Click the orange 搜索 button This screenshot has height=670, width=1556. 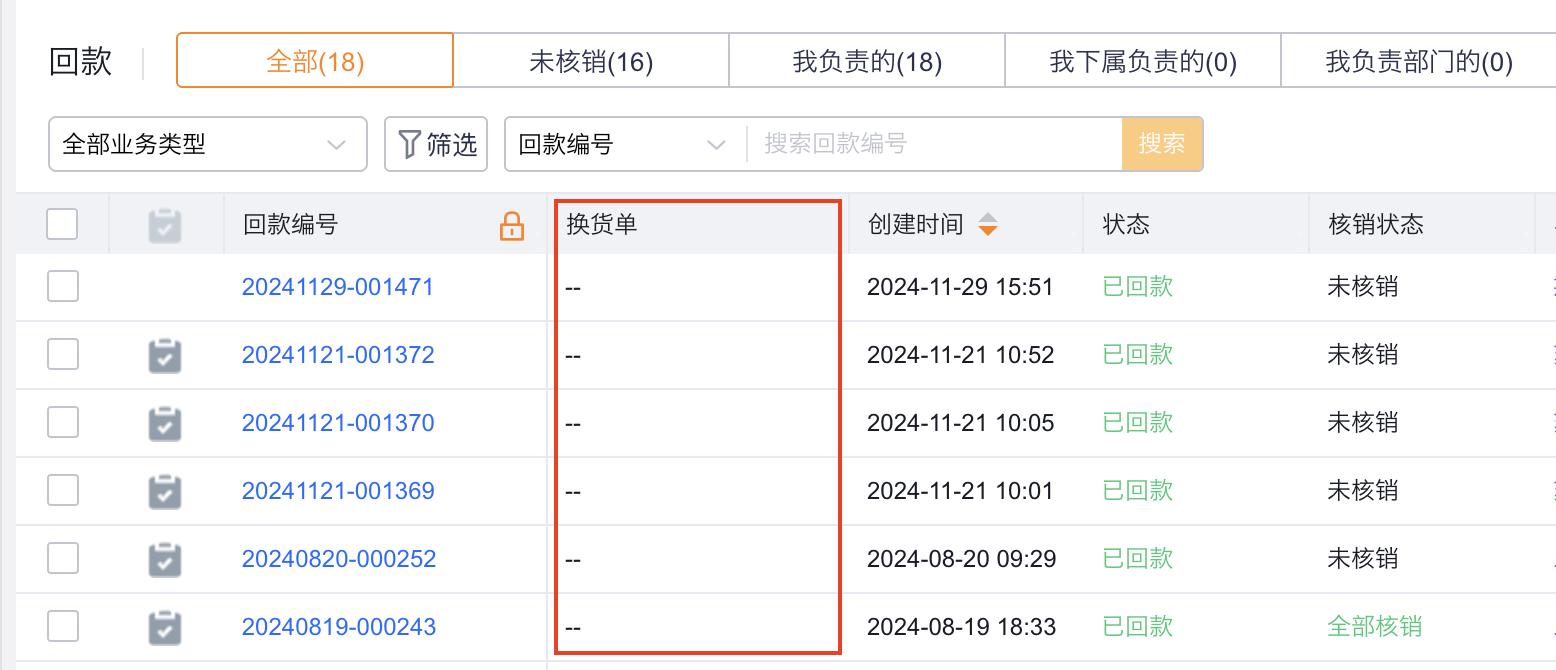click(x=1162, y=144)
